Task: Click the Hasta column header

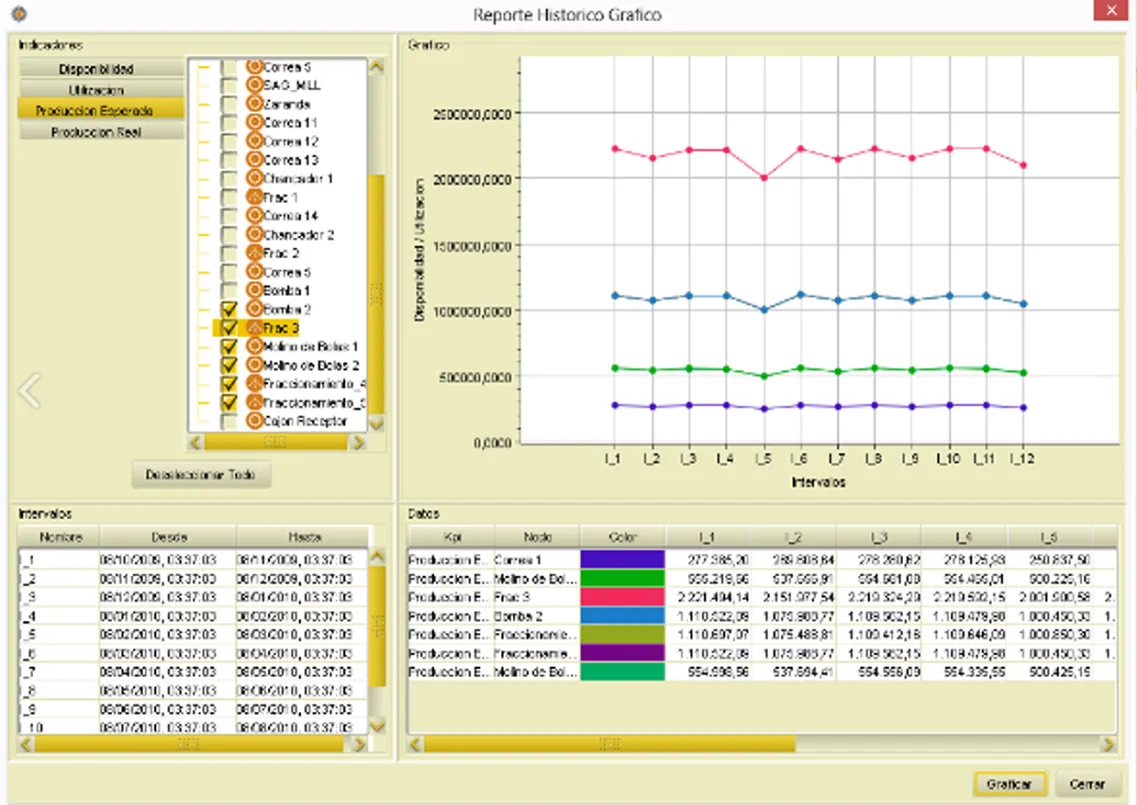Action: pos(304,537)
